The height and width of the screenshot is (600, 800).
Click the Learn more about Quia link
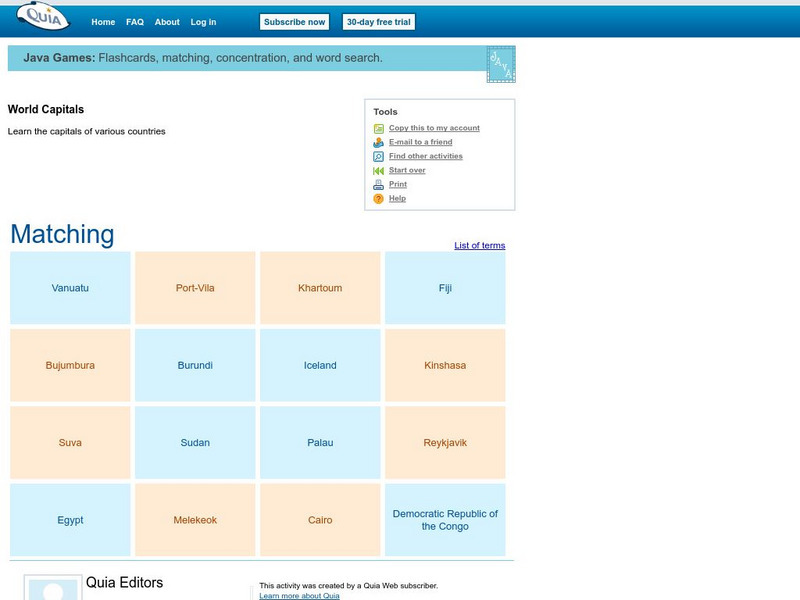click(x=299, y=595)
